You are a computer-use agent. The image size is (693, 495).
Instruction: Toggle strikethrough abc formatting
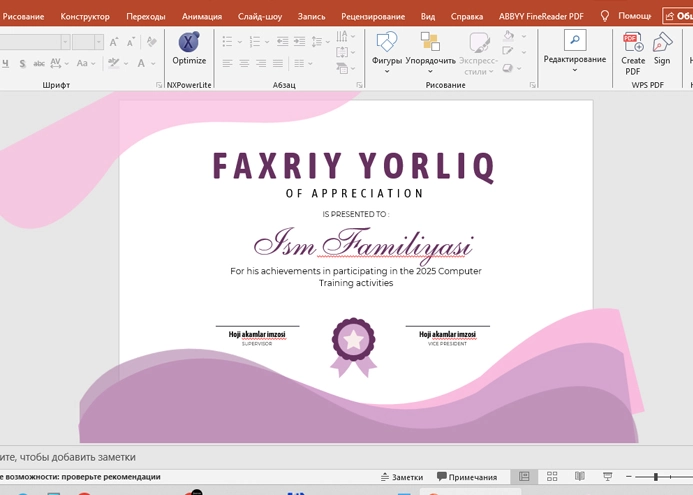coord(39,63)
